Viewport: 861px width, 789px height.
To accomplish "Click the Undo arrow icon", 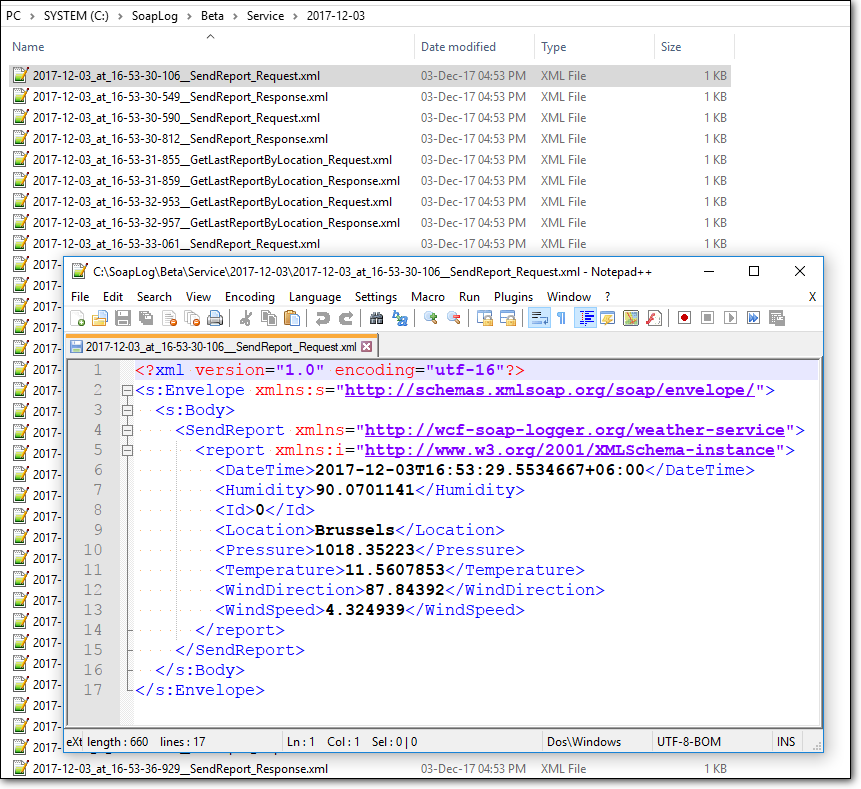I will click(322, 319).
